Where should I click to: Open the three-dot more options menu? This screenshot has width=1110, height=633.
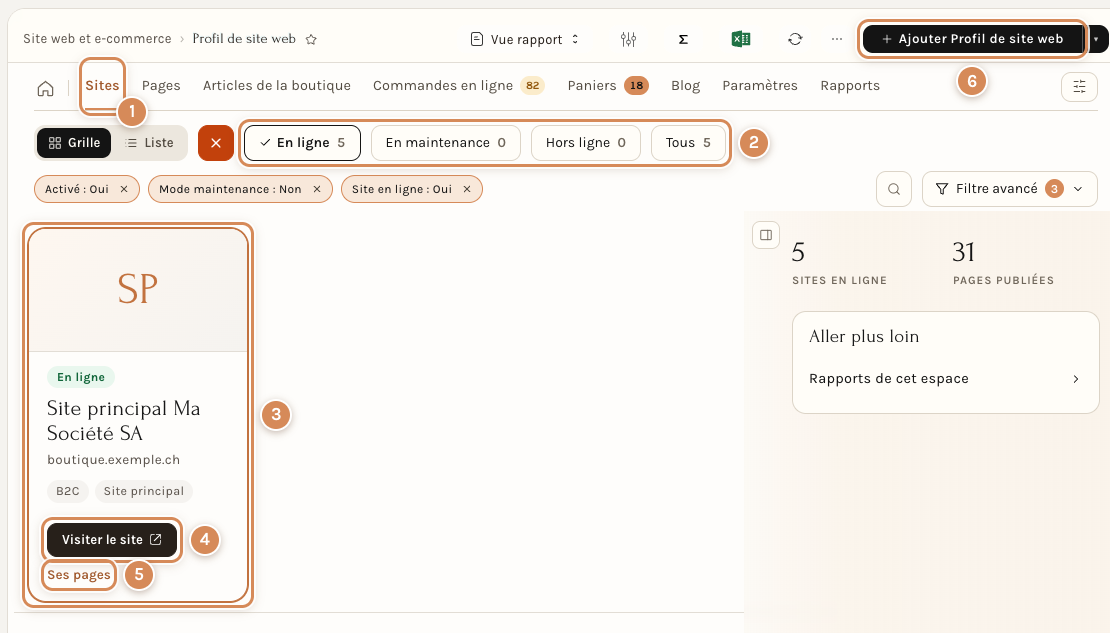[837, 39]
